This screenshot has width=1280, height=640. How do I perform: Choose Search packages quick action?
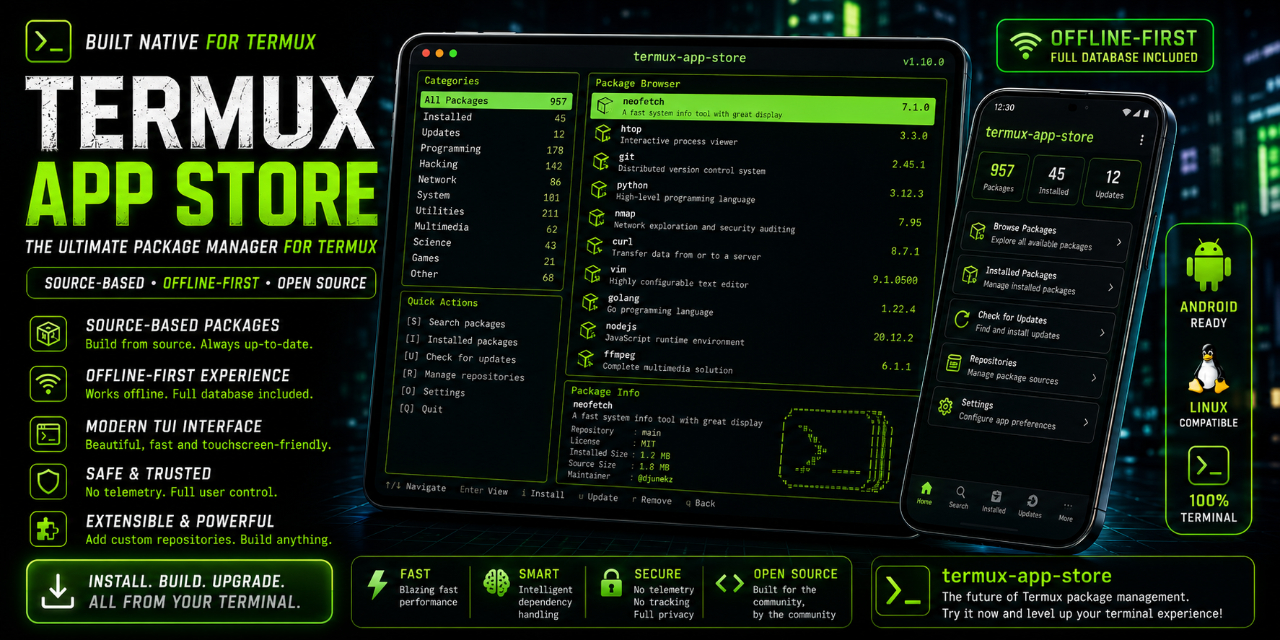pyautogui.click(x=455, y=323)
